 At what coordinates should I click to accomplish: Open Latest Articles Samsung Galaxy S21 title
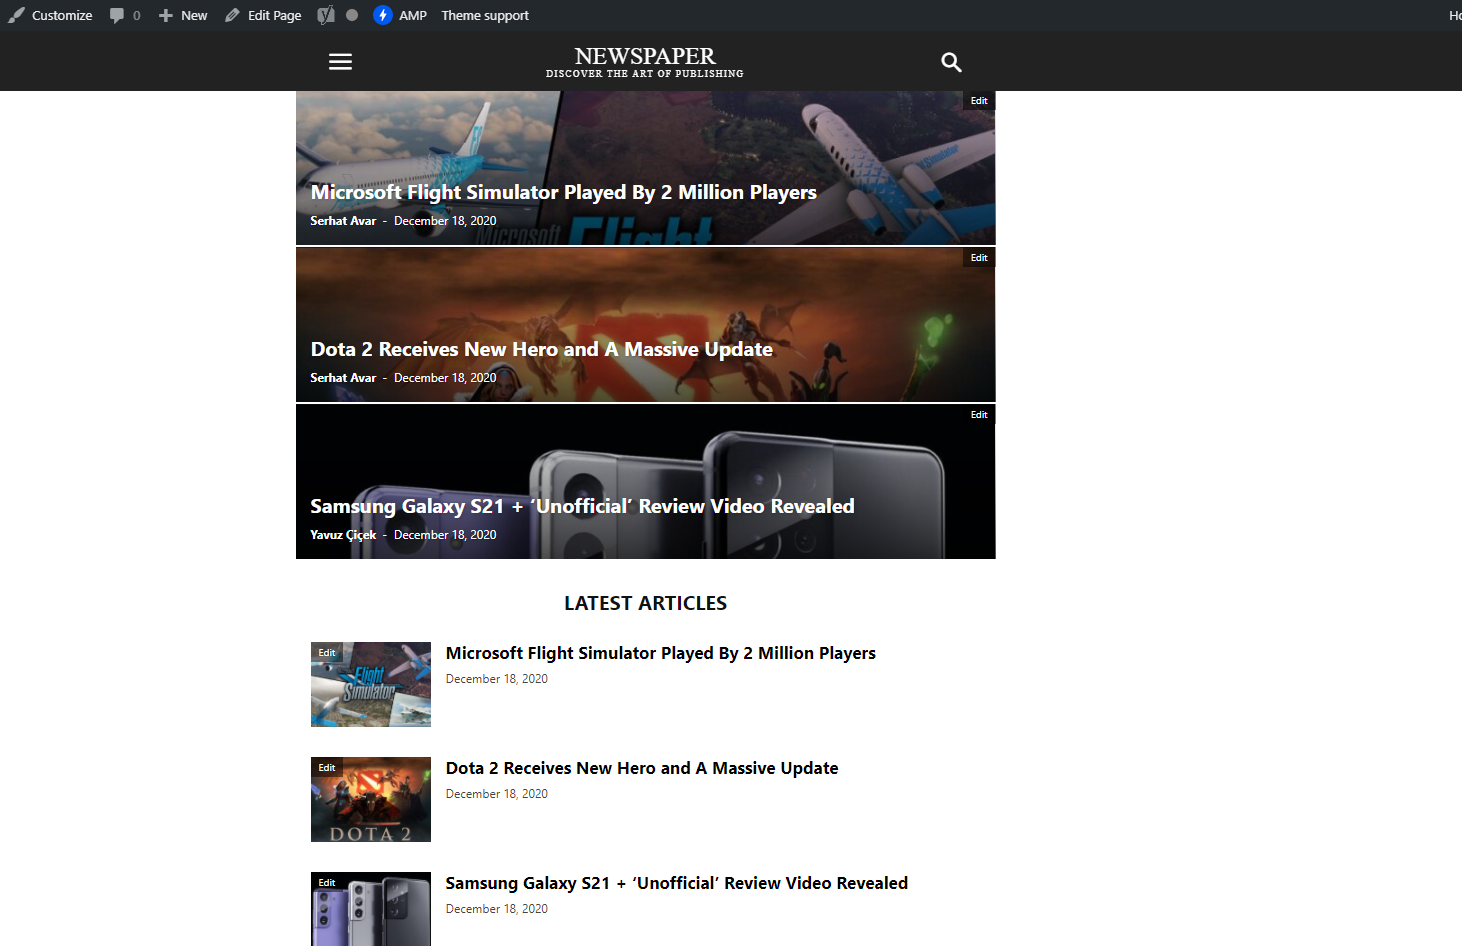[x=677, y=883]
